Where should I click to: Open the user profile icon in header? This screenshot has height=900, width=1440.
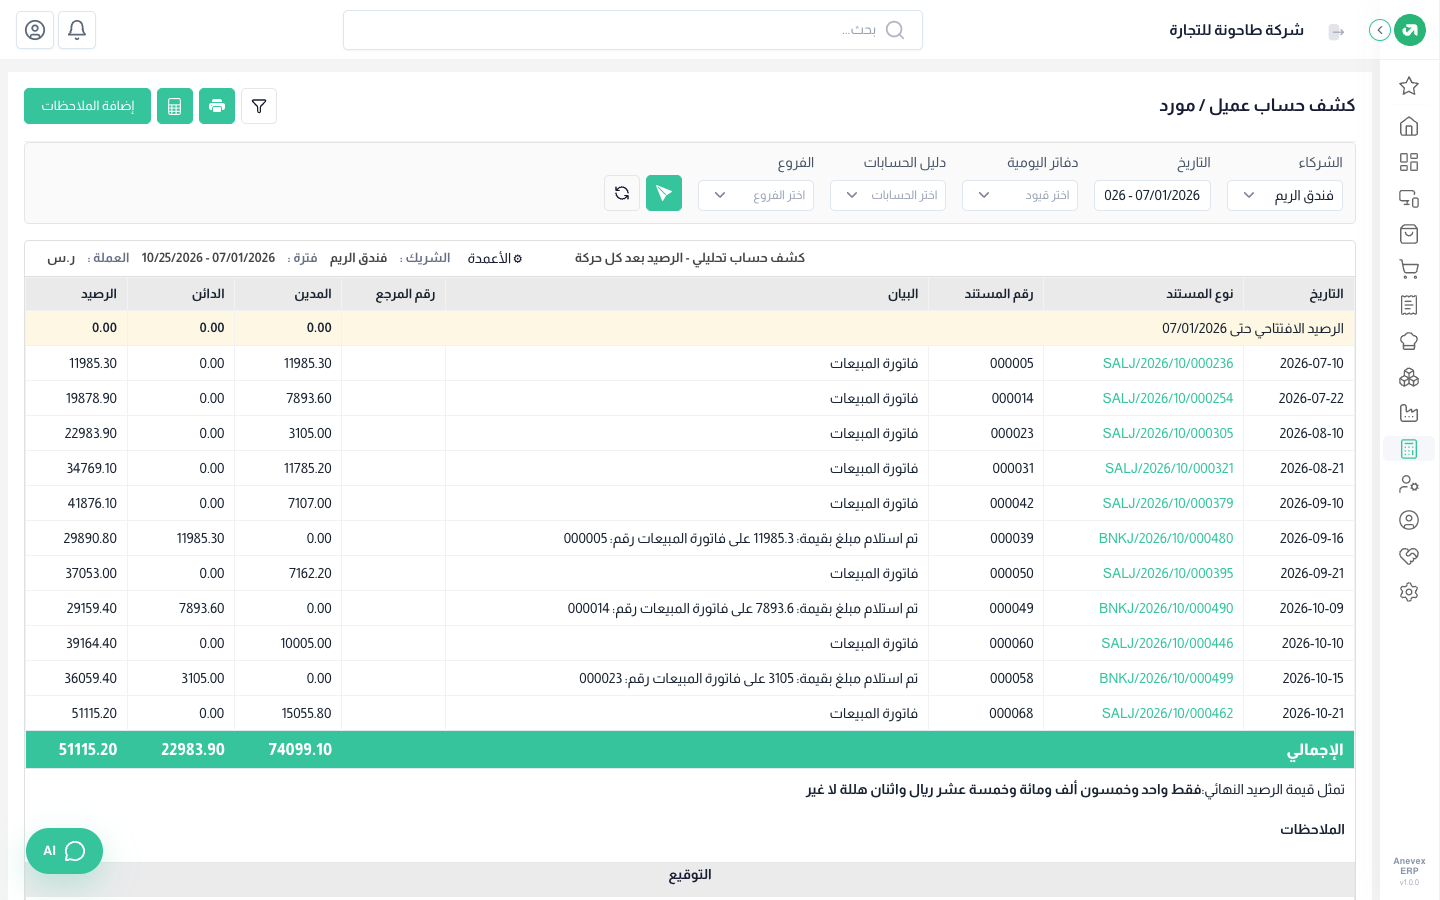point(35,30)
